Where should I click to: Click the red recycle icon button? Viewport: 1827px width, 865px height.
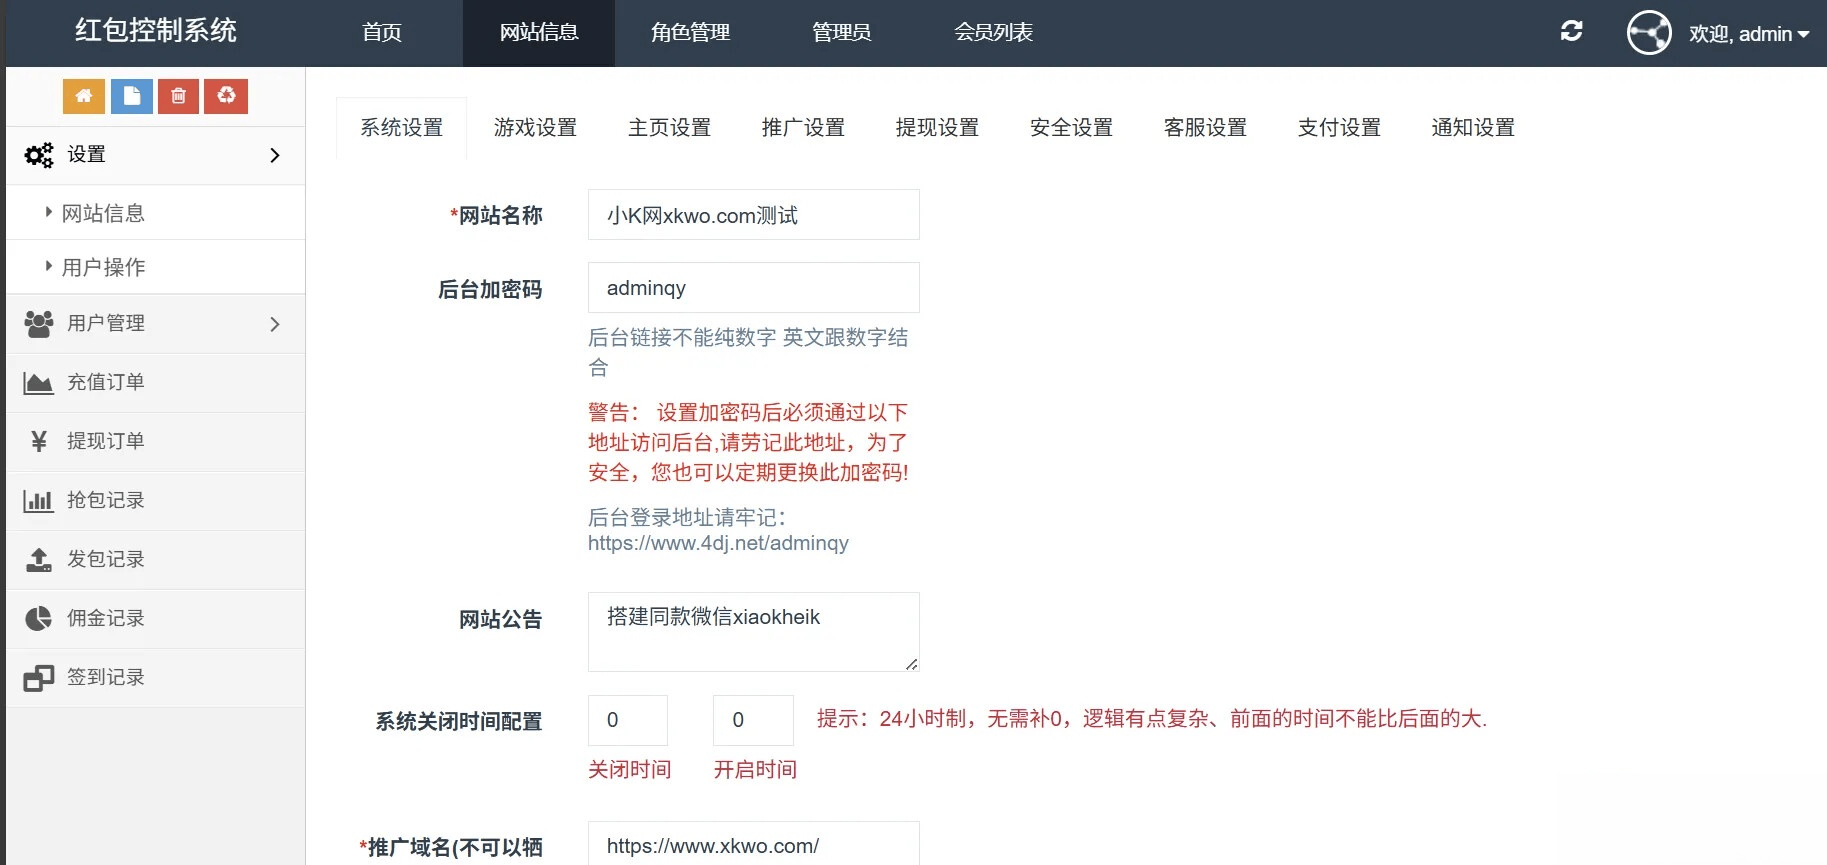tap(226, 96)
